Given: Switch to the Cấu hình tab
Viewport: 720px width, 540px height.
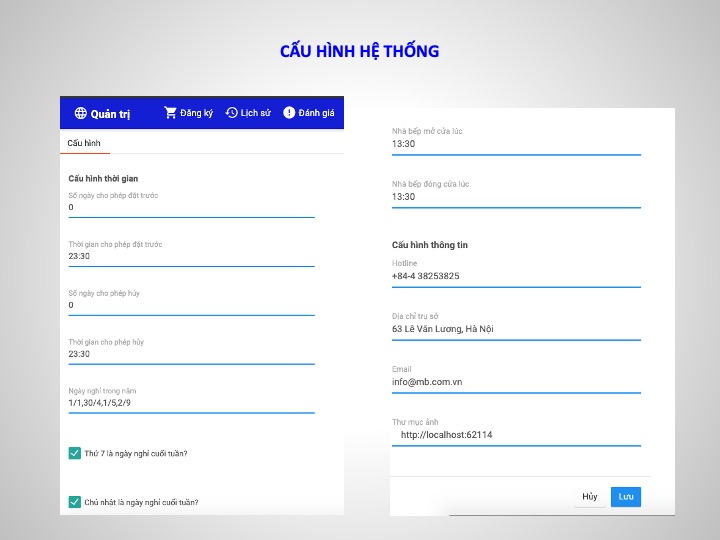Looking at the screenshot, I should coord(84,144).
